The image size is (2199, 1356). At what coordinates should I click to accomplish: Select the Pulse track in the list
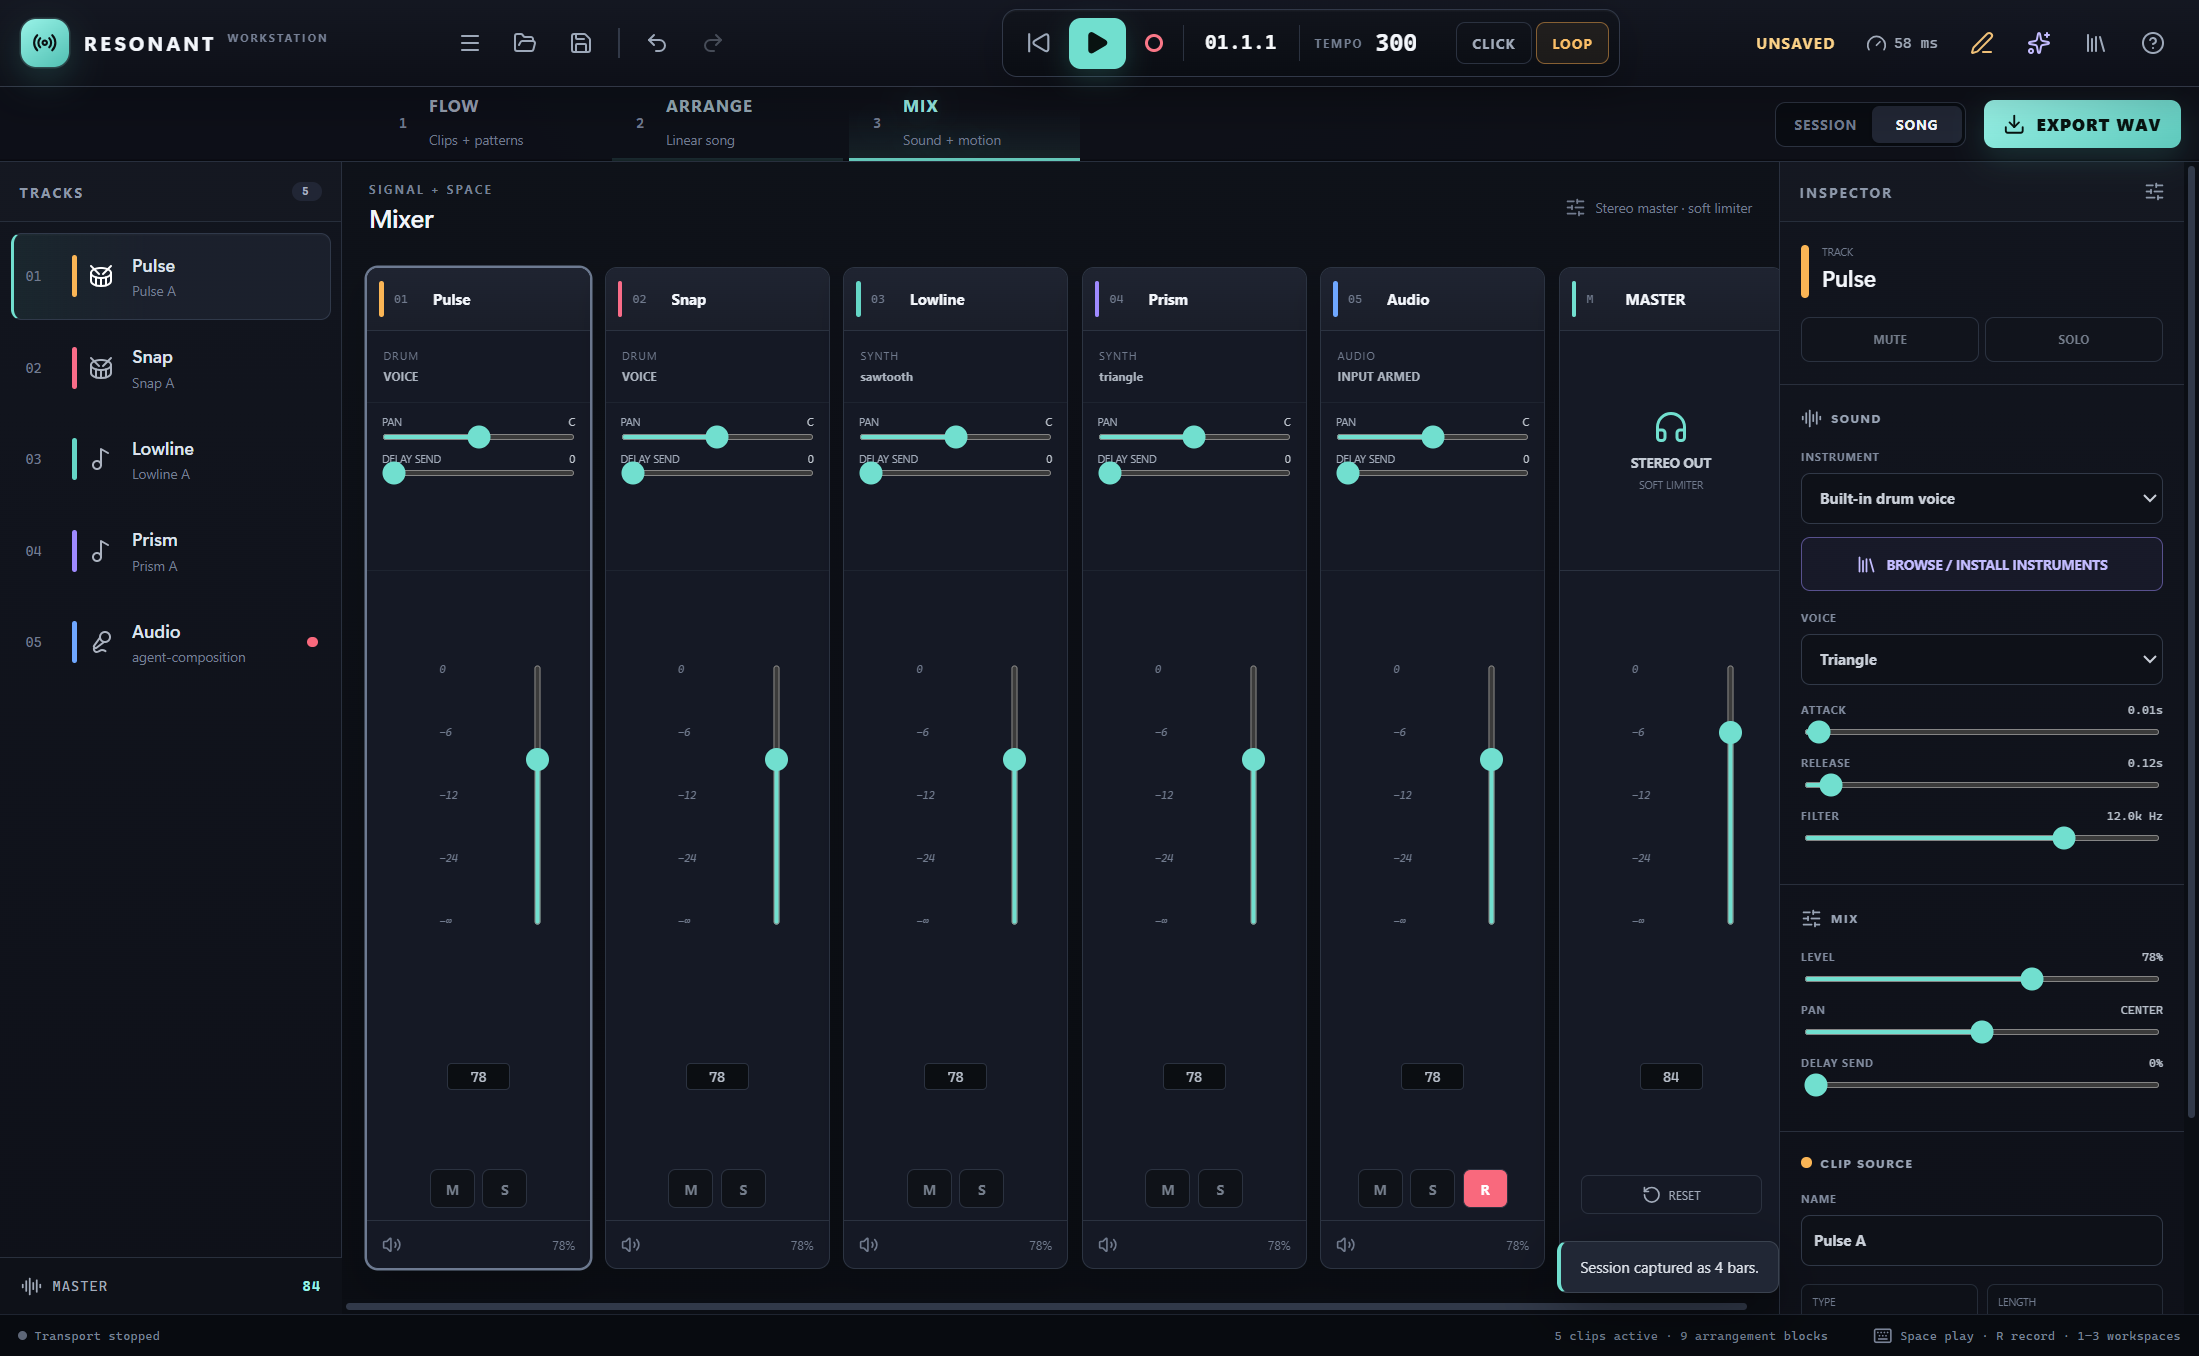171,277
